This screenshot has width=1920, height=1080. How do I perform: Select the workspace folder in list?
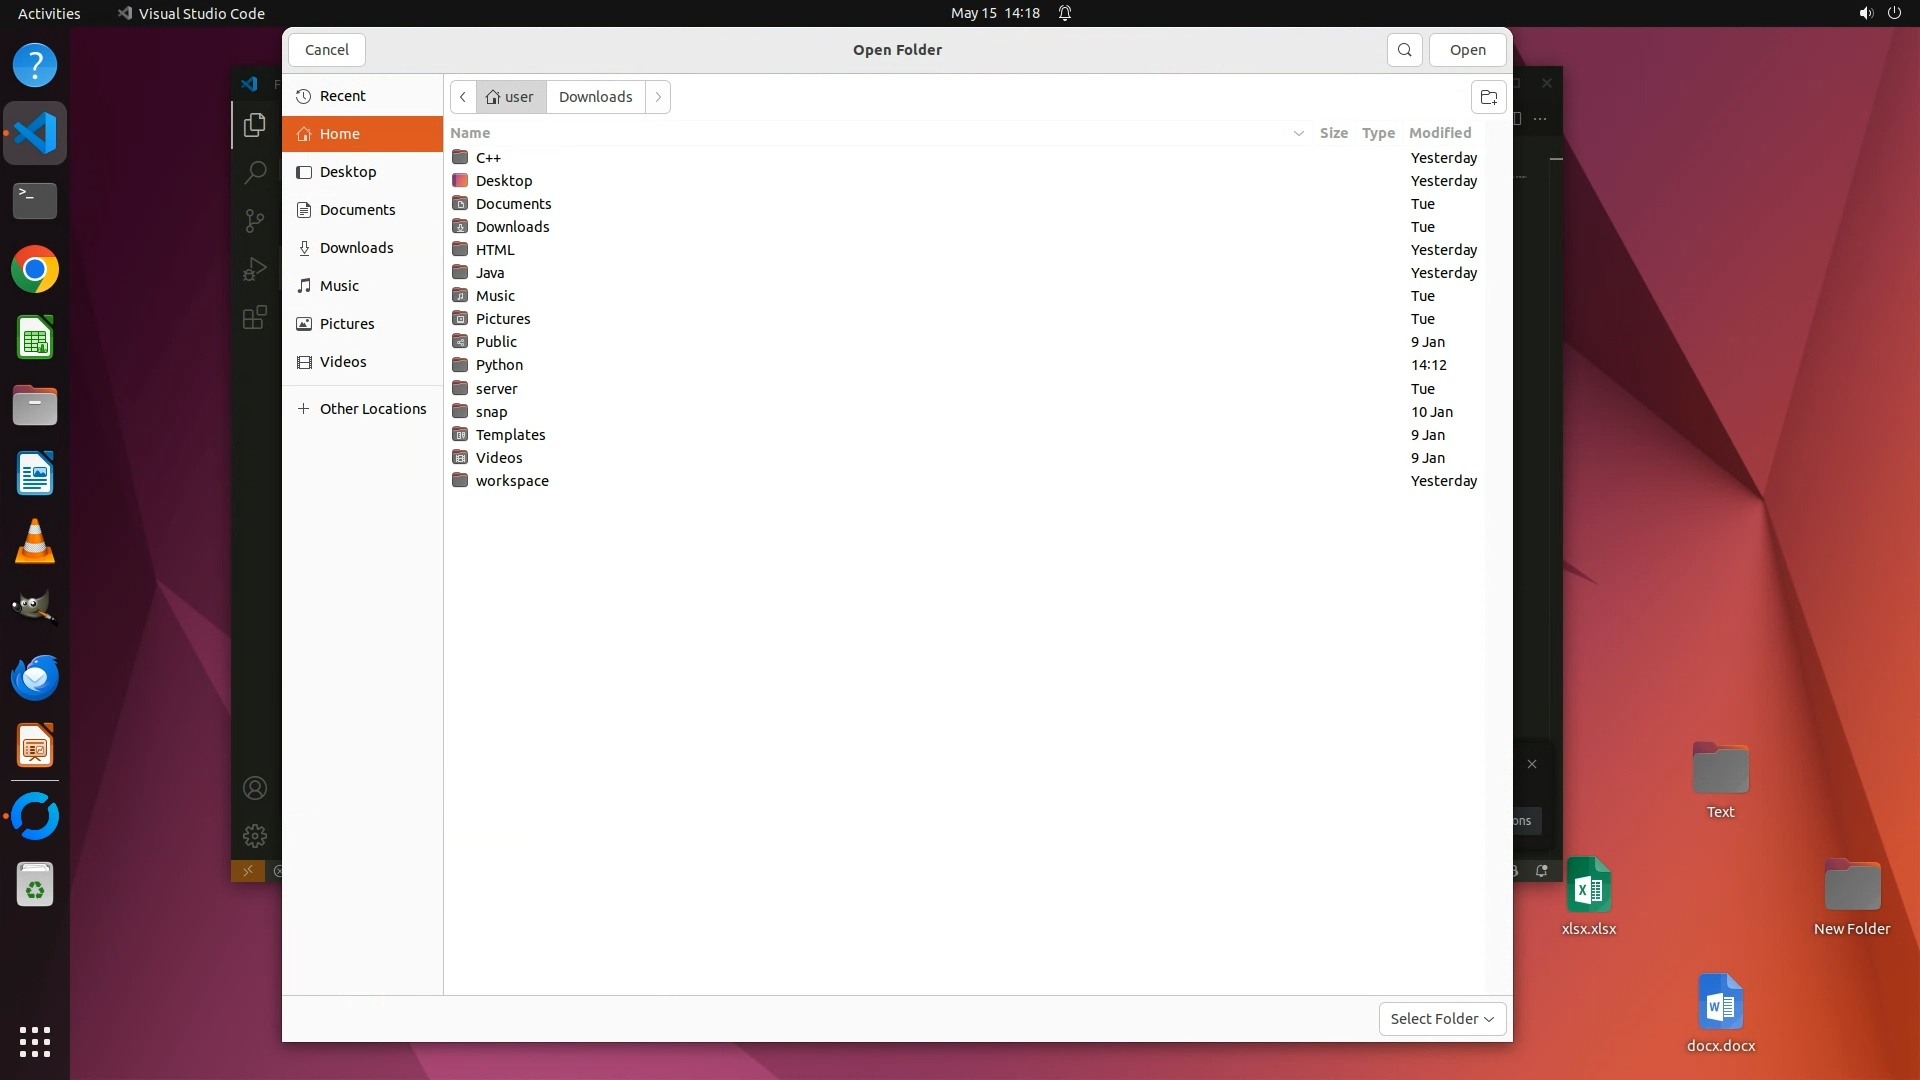512,481
